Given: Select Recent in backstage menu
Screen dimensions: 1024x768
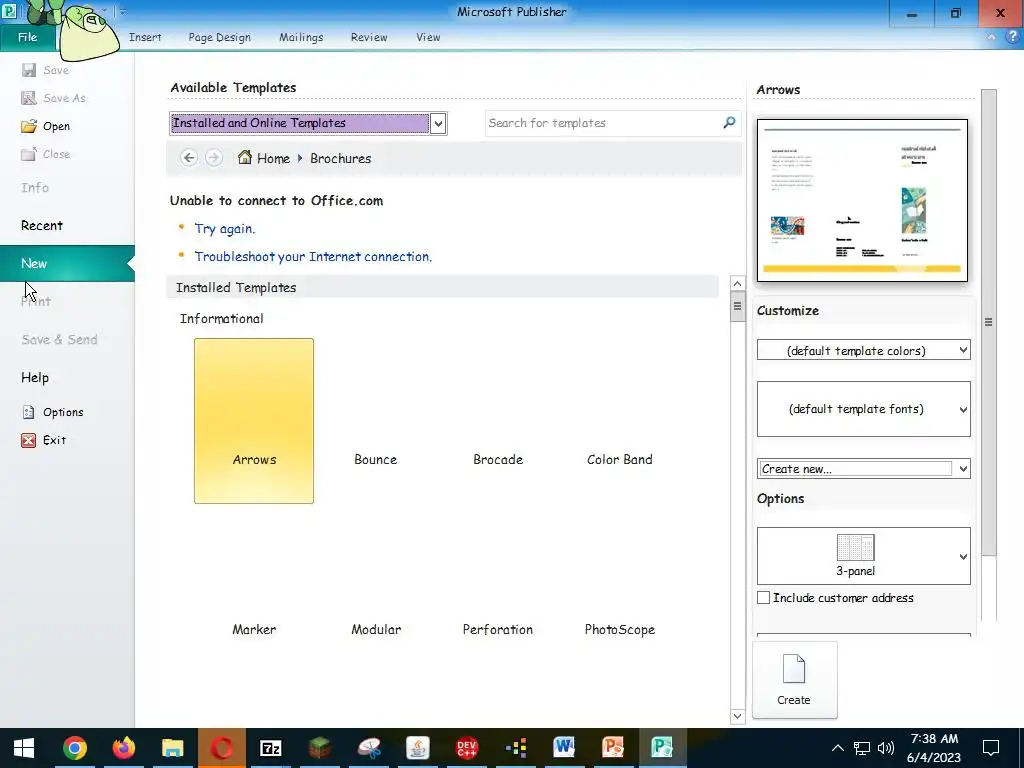Looking at the screenshot, I should coord(42,225).
